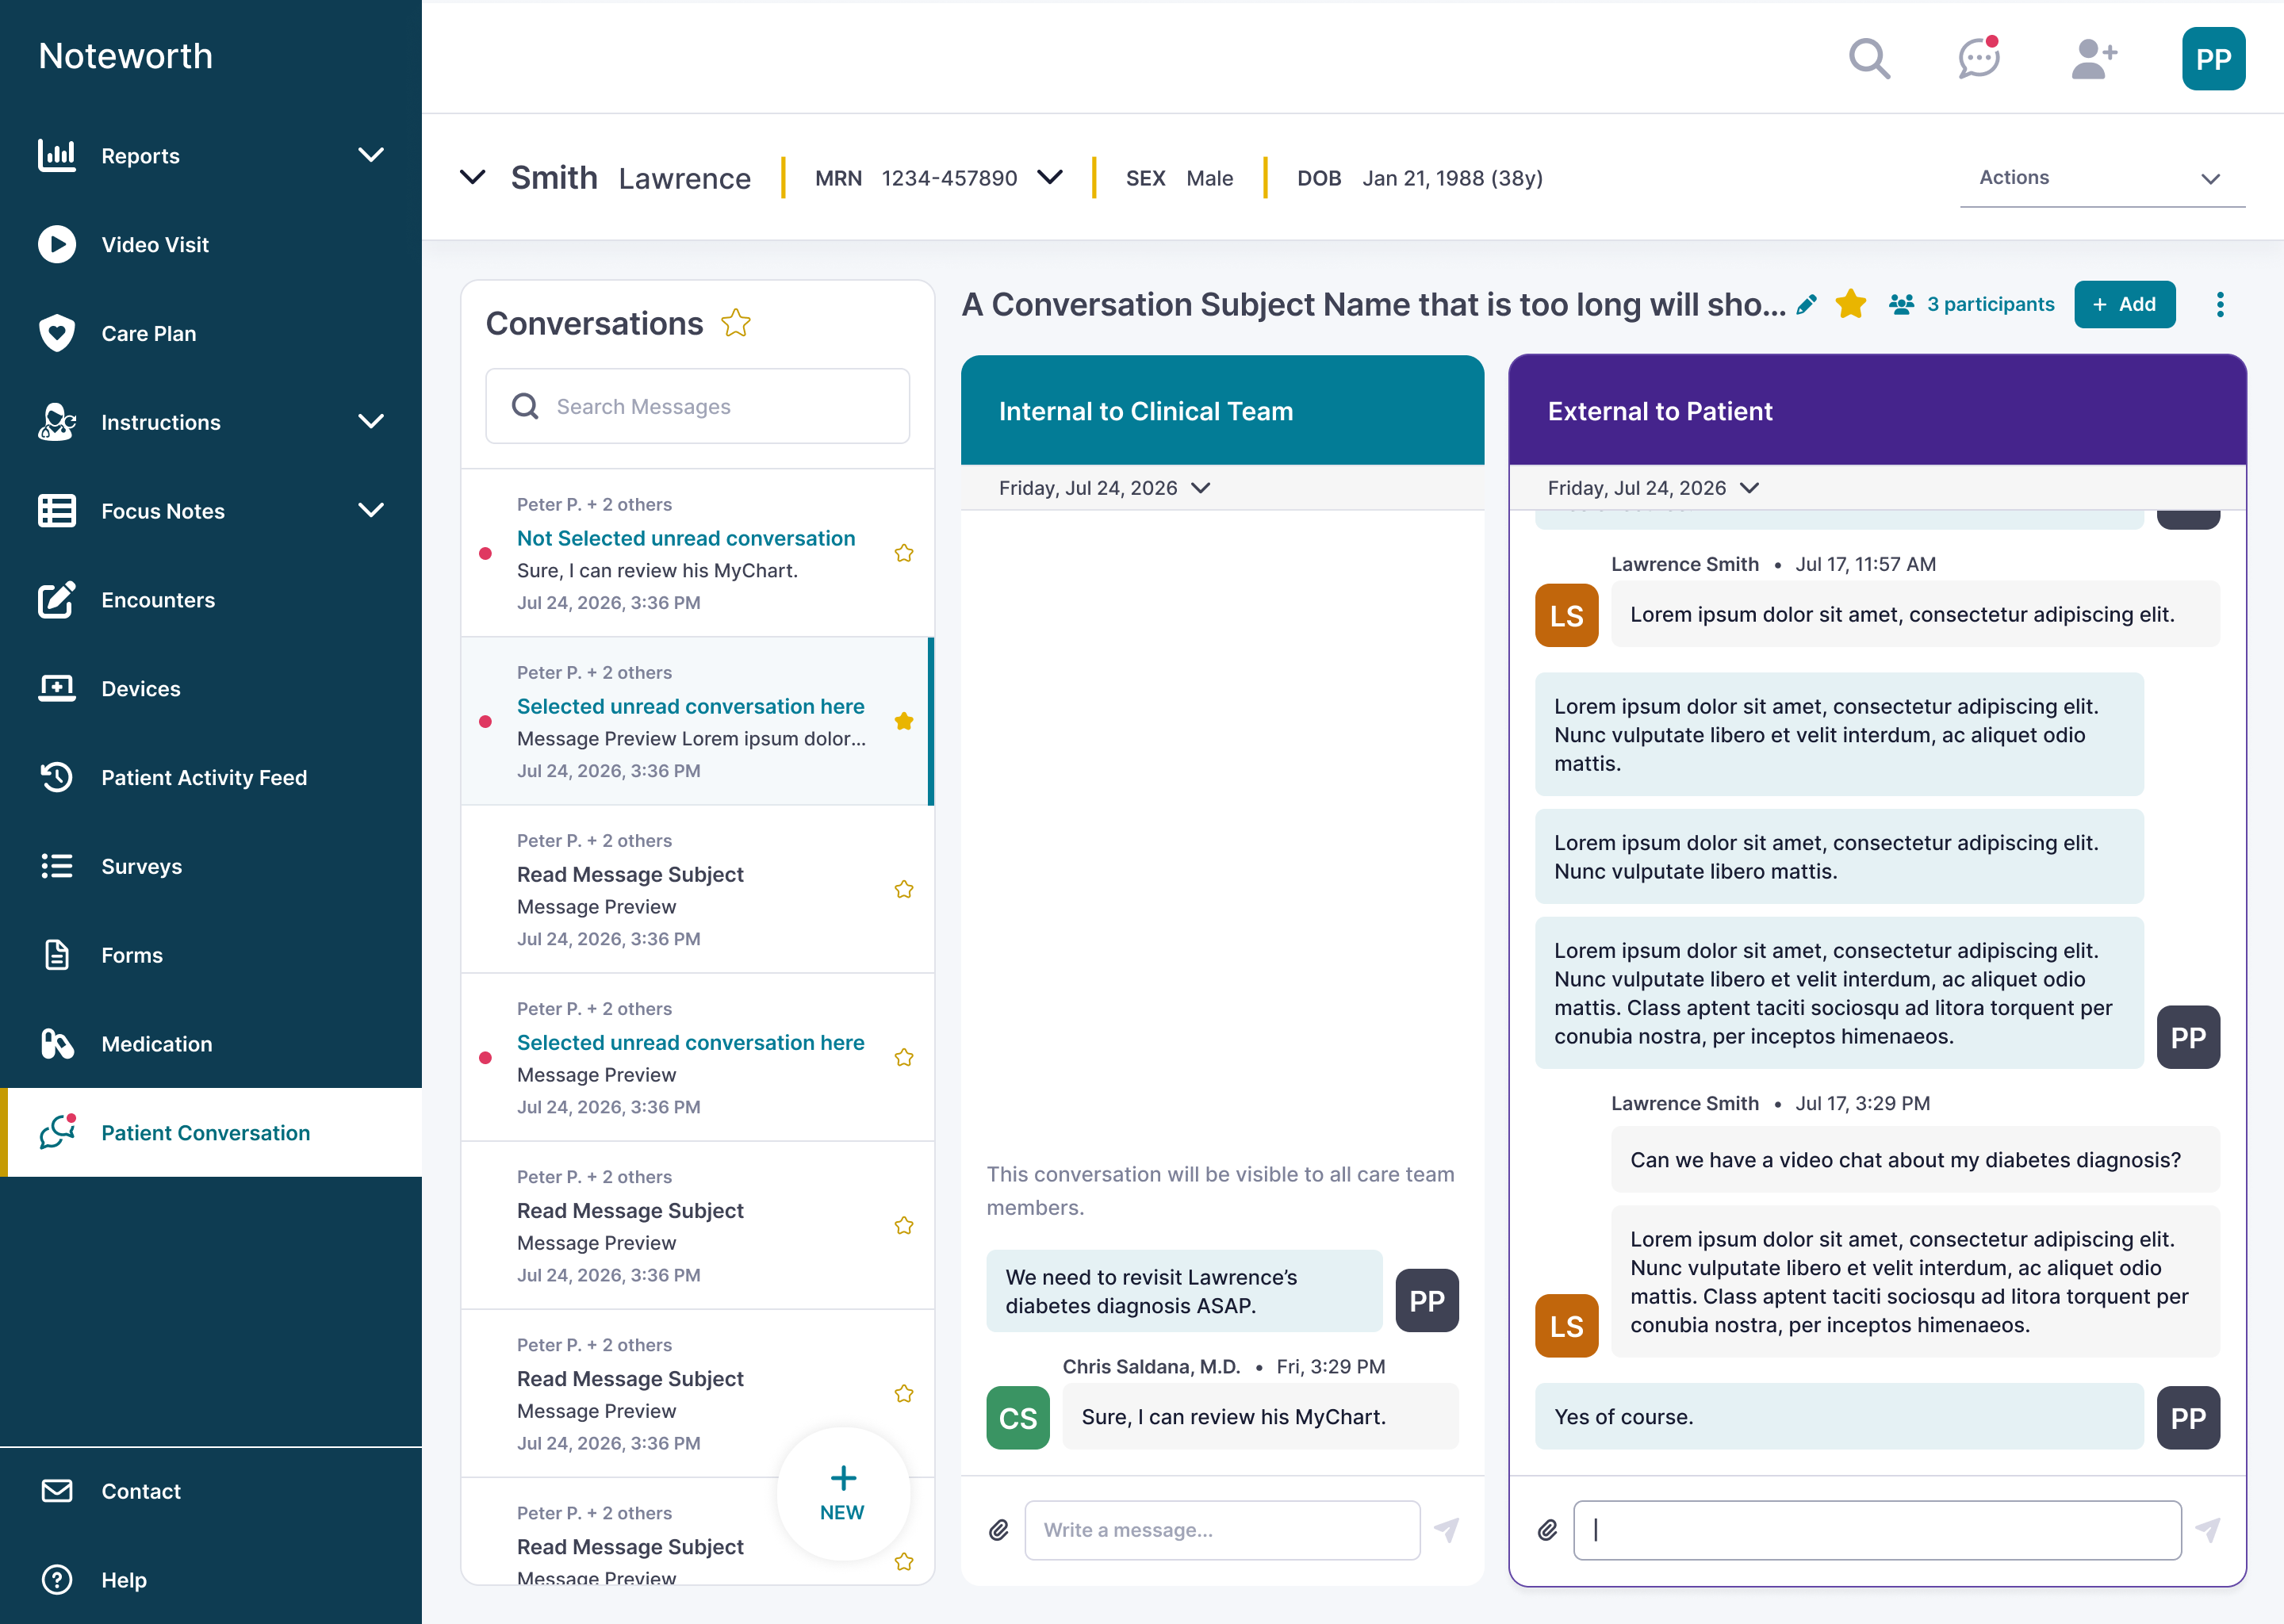Send the Internal team message
The height and width of the screenshot is (1624, 2284).
[1447, 1530]
